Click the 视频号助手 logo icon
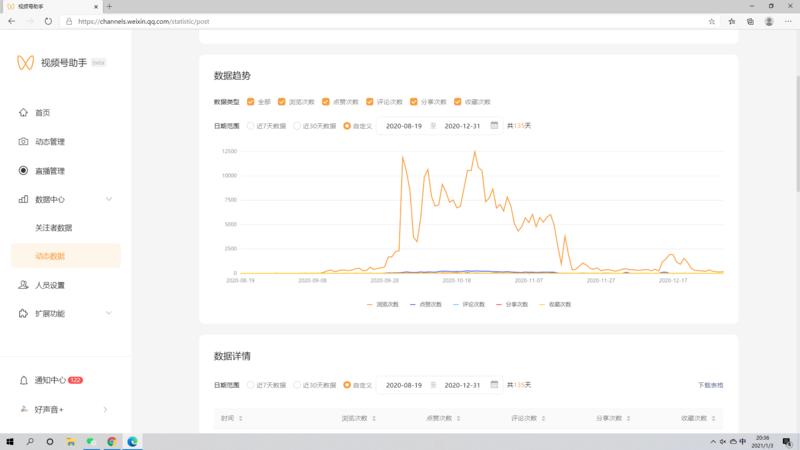The height and width of the screenshot is (450, 800). [26, 62]
